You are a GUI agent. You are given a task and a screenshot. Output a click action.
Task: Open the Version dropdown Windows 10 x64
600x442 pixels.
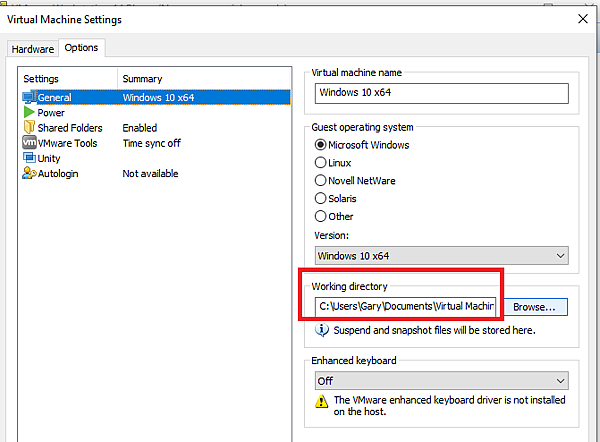tap(442, 256)
